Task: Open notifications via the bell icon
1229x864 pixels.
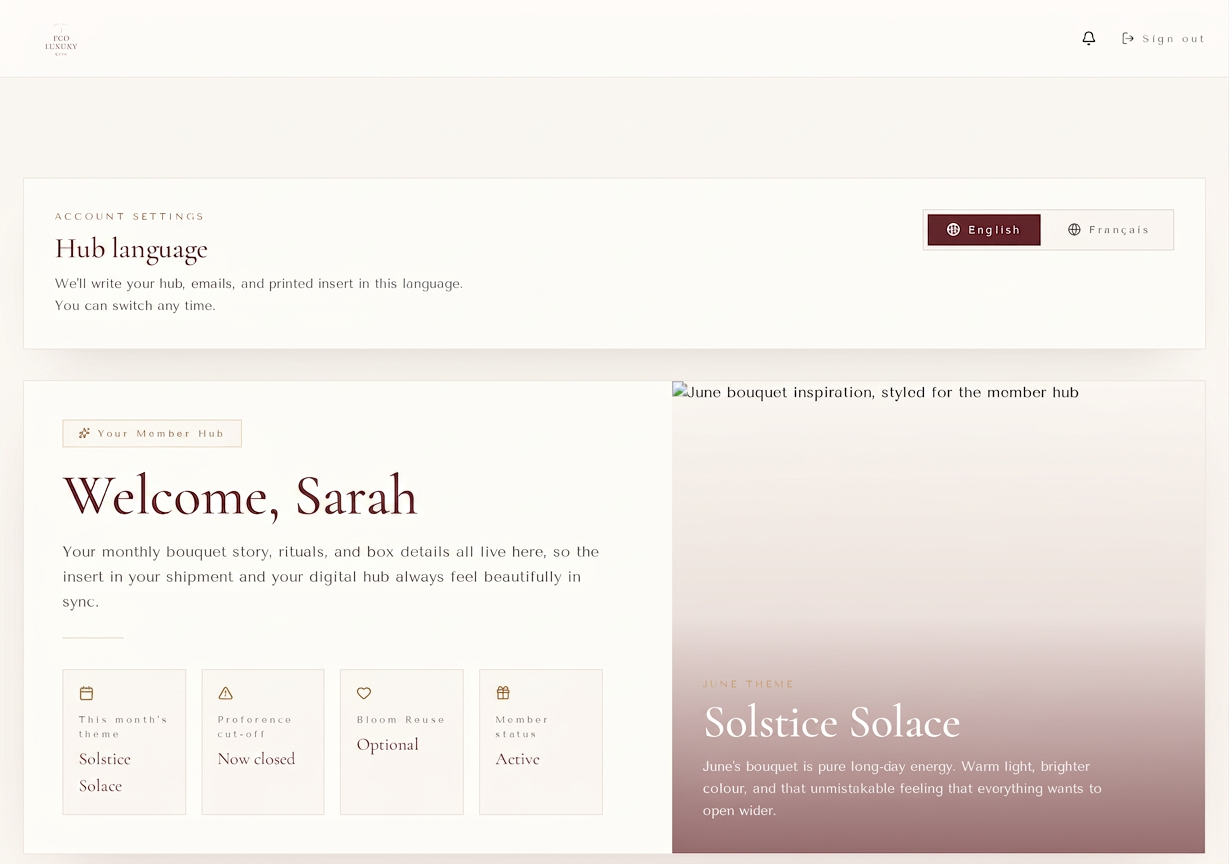Action: pos(1089,38)
